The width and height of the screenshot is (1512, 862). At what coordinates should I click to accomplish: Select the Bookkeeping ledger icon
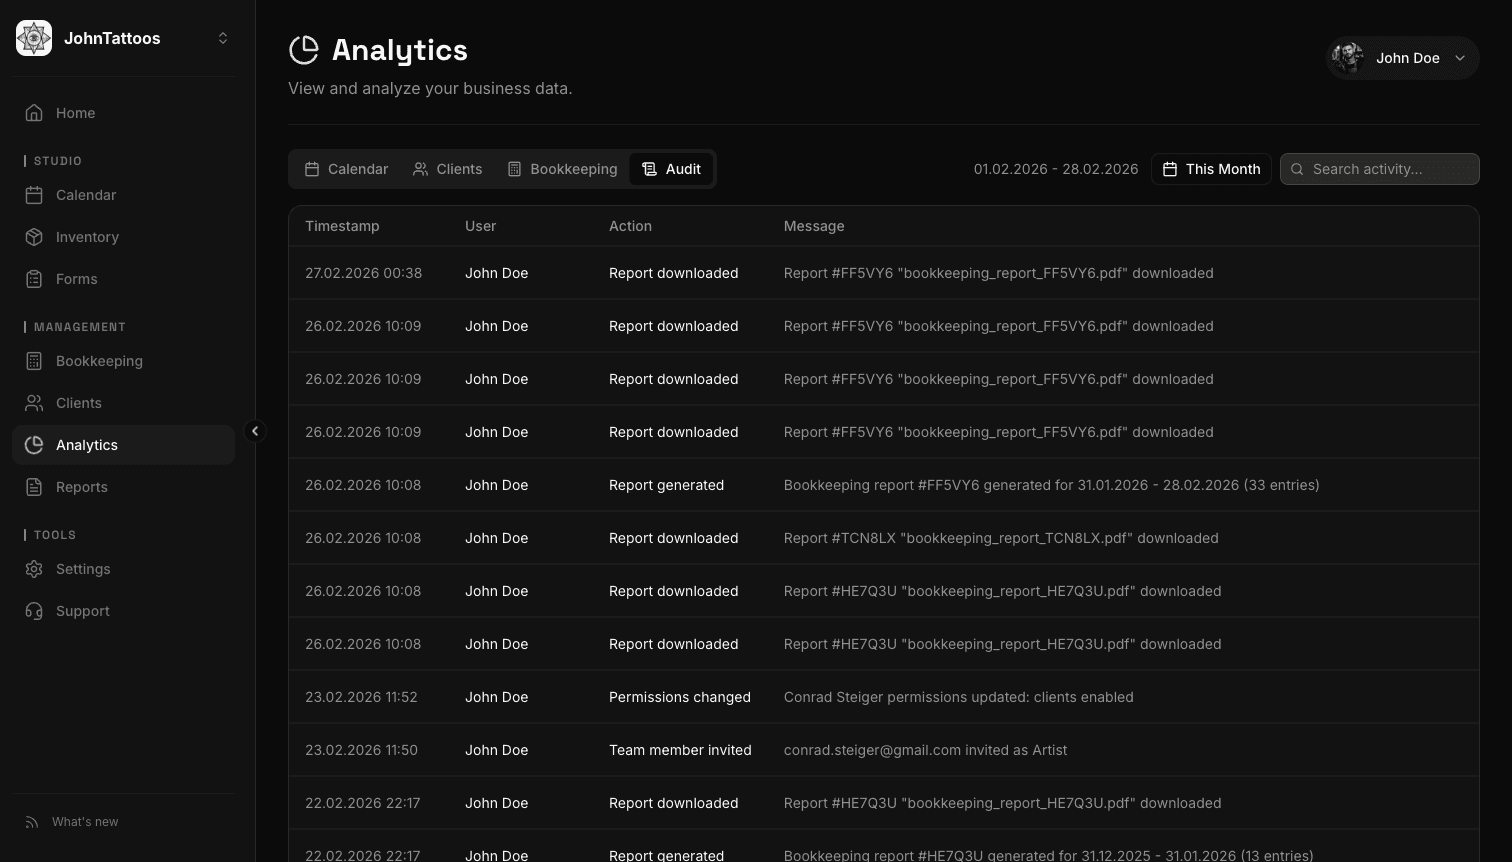[x=35, y=361]
